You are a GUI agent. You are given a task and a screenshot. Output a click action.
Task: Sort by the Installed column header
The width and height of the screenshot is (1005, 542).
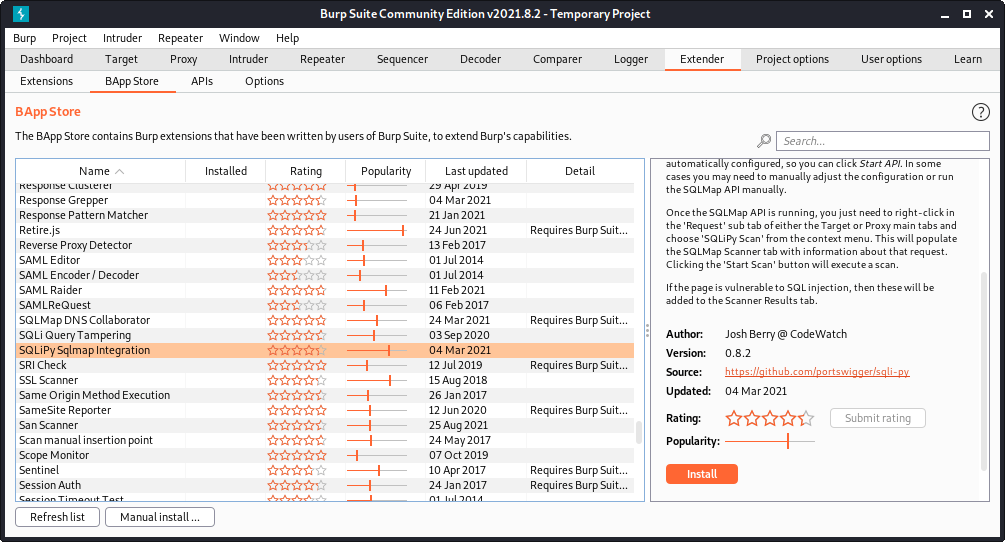coord(226,171)
